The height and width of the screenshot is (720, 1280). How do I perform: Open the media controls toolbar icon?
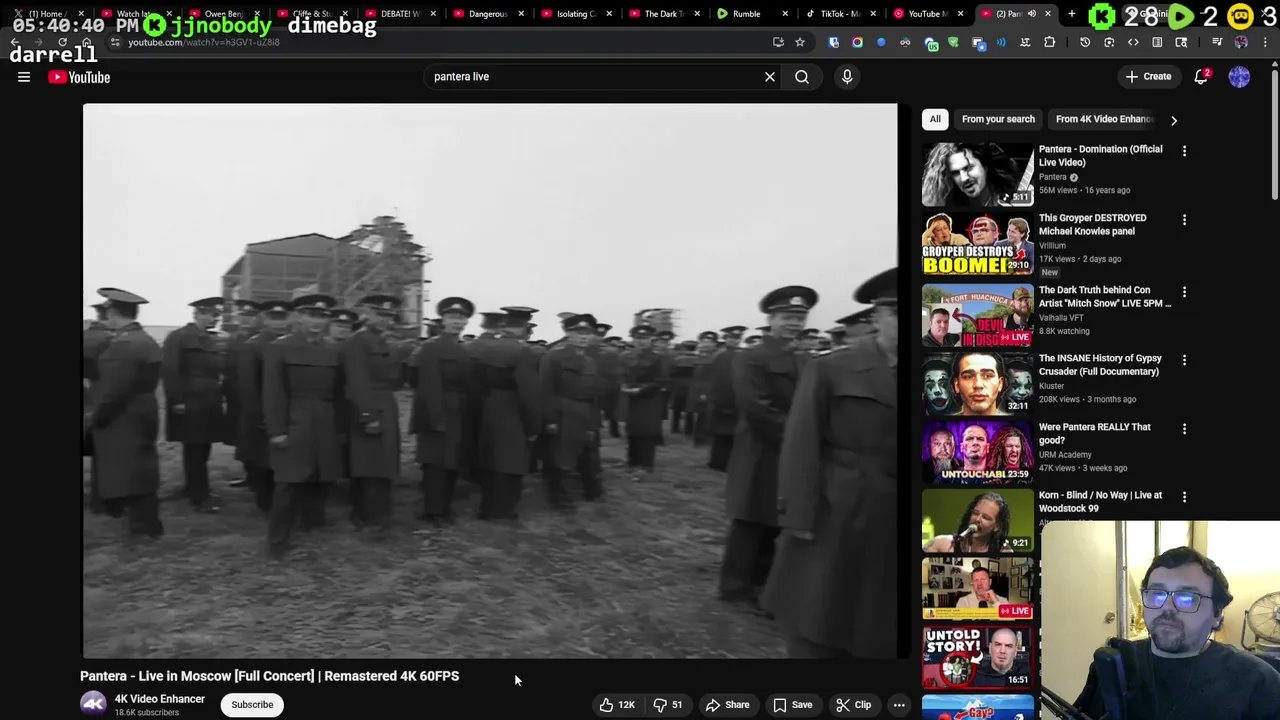[1217, 42]
